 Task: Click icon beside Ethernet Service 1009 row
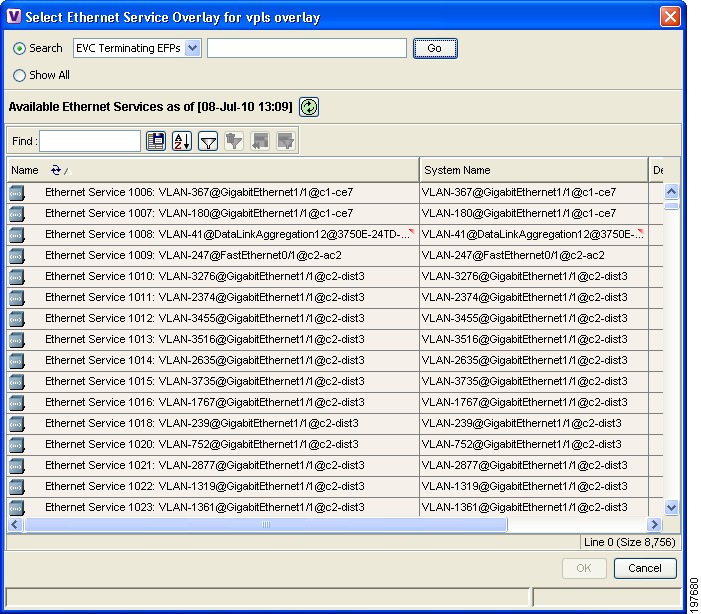pos(17,256)
